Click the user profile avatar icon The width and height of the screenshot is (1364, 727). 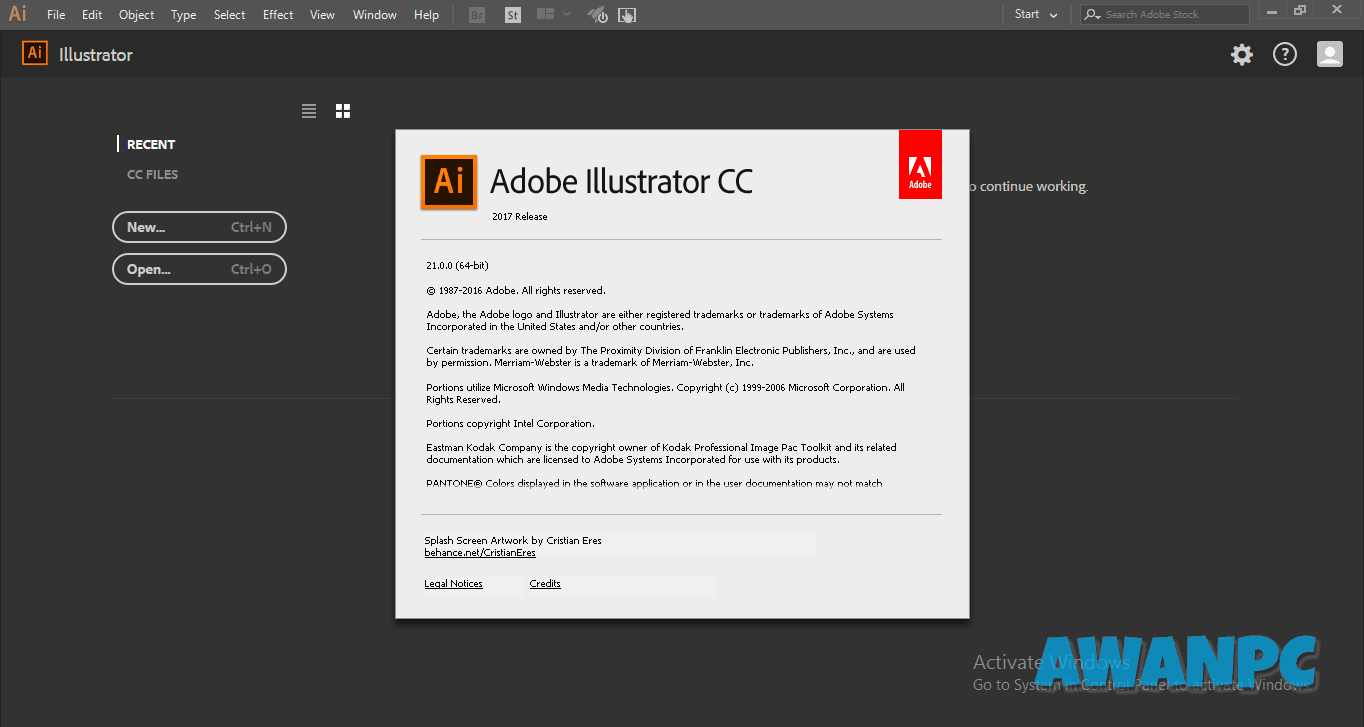tap(1329, 54)
